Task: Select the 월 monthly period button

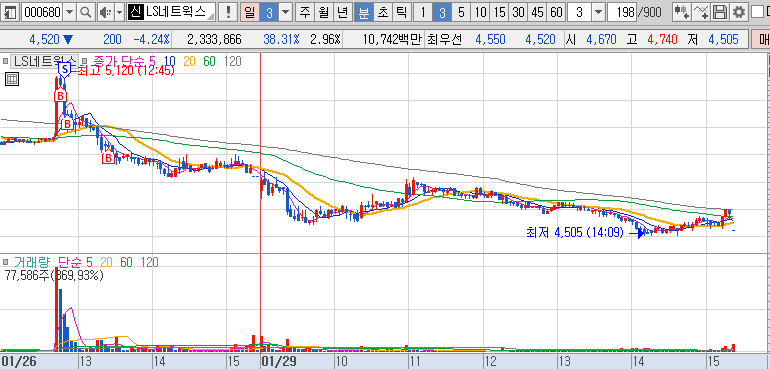Action: (324, 13)
